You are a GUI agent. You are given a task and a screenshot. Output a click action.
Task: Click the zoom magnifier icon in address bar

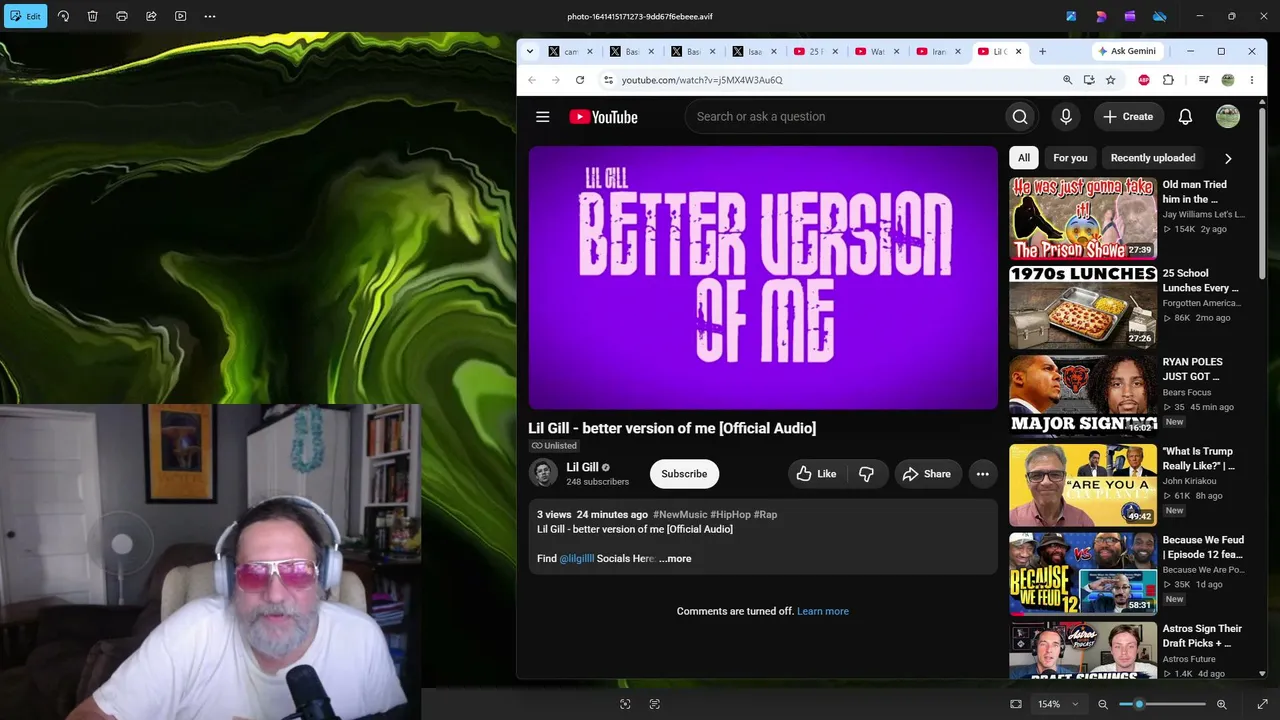pyautogui.click(x=1067, y=80)
